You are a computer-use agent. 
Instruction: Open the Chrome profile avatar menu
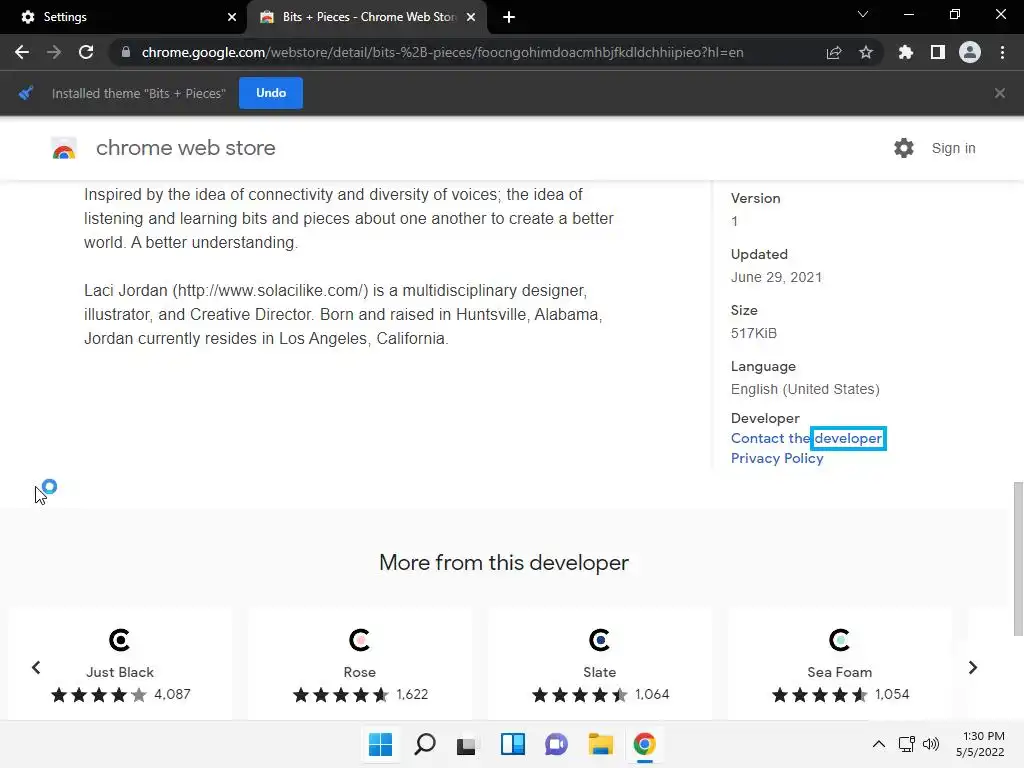tap(970, 52)
